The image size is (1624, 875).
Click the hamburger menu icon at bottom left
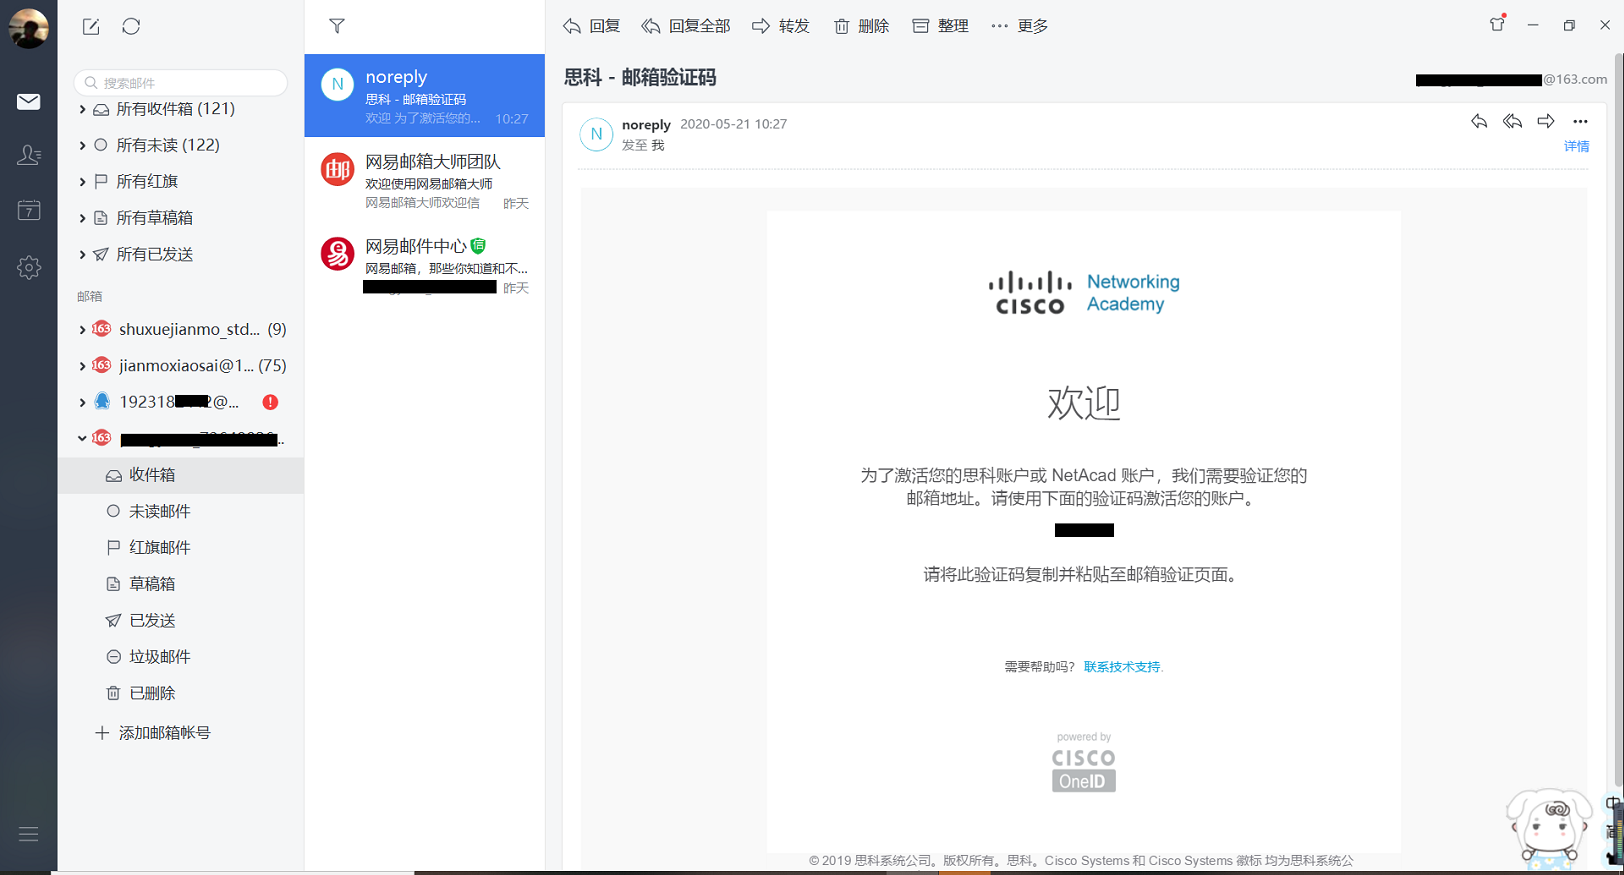29,834
